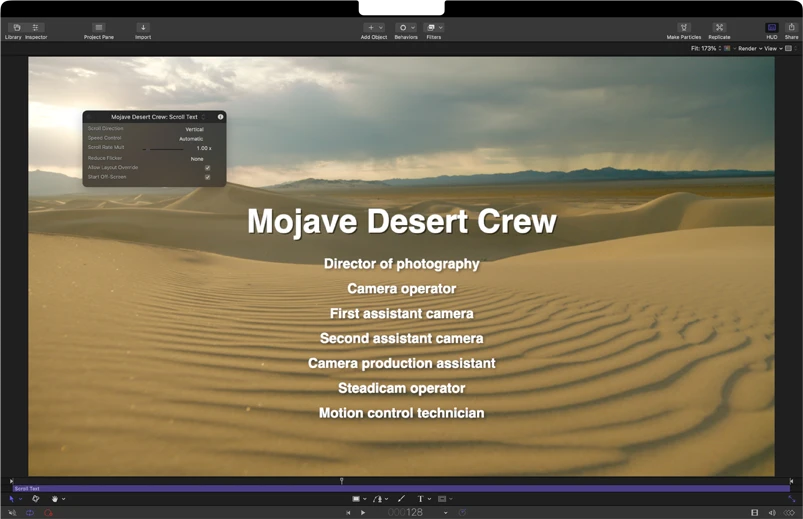Change Scroll Direction from Vertical
This screenshot has width=803, height=519.
pyautogui.click(x=195, y=130)
